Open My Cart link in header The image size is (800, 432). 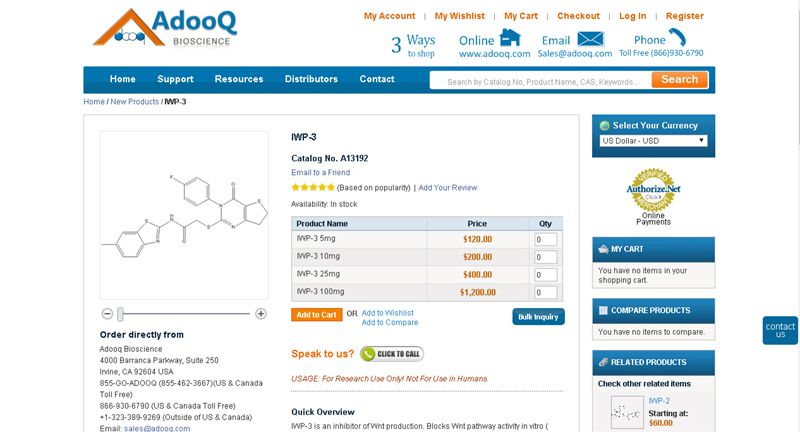click(521, 16)
